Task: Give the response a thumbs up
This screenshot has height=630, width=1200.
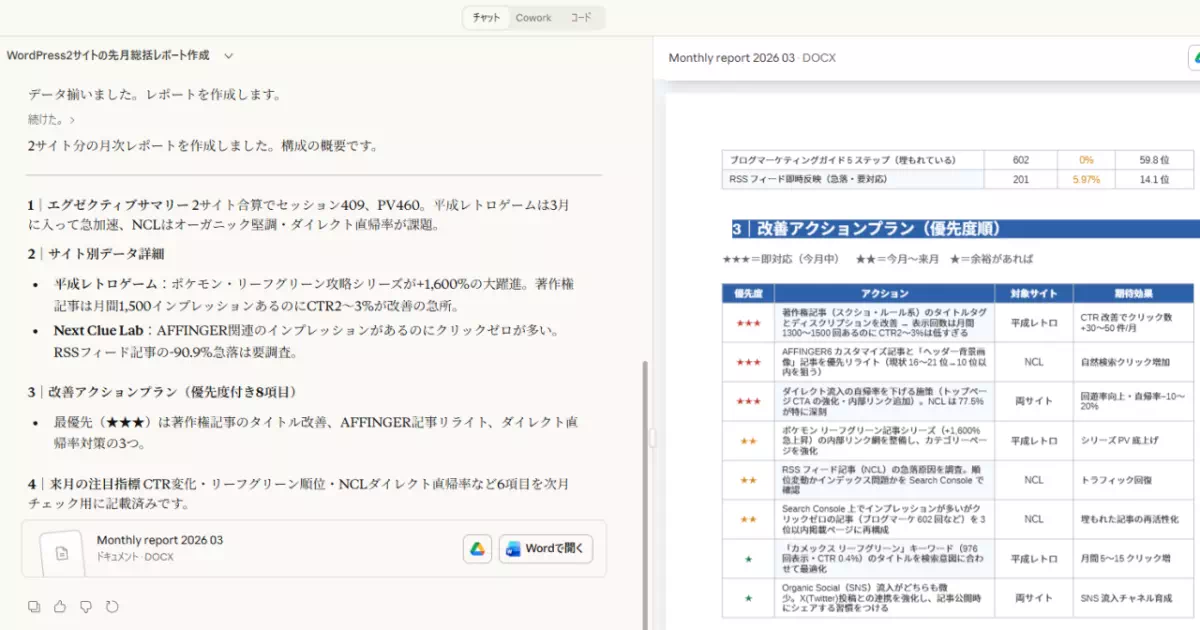Action: tap(60, 606)
